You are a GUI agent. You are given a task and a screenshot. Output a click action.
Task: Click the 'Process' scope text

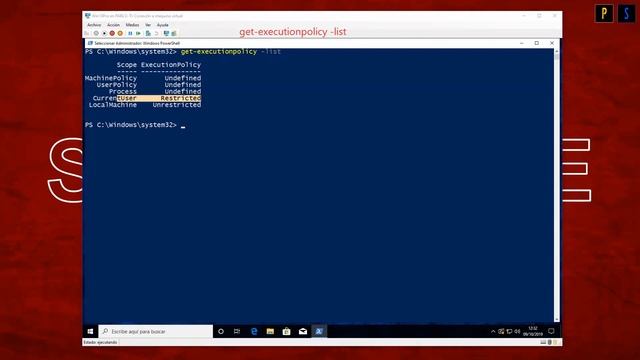pyautogui.click(x=123, y=91)
